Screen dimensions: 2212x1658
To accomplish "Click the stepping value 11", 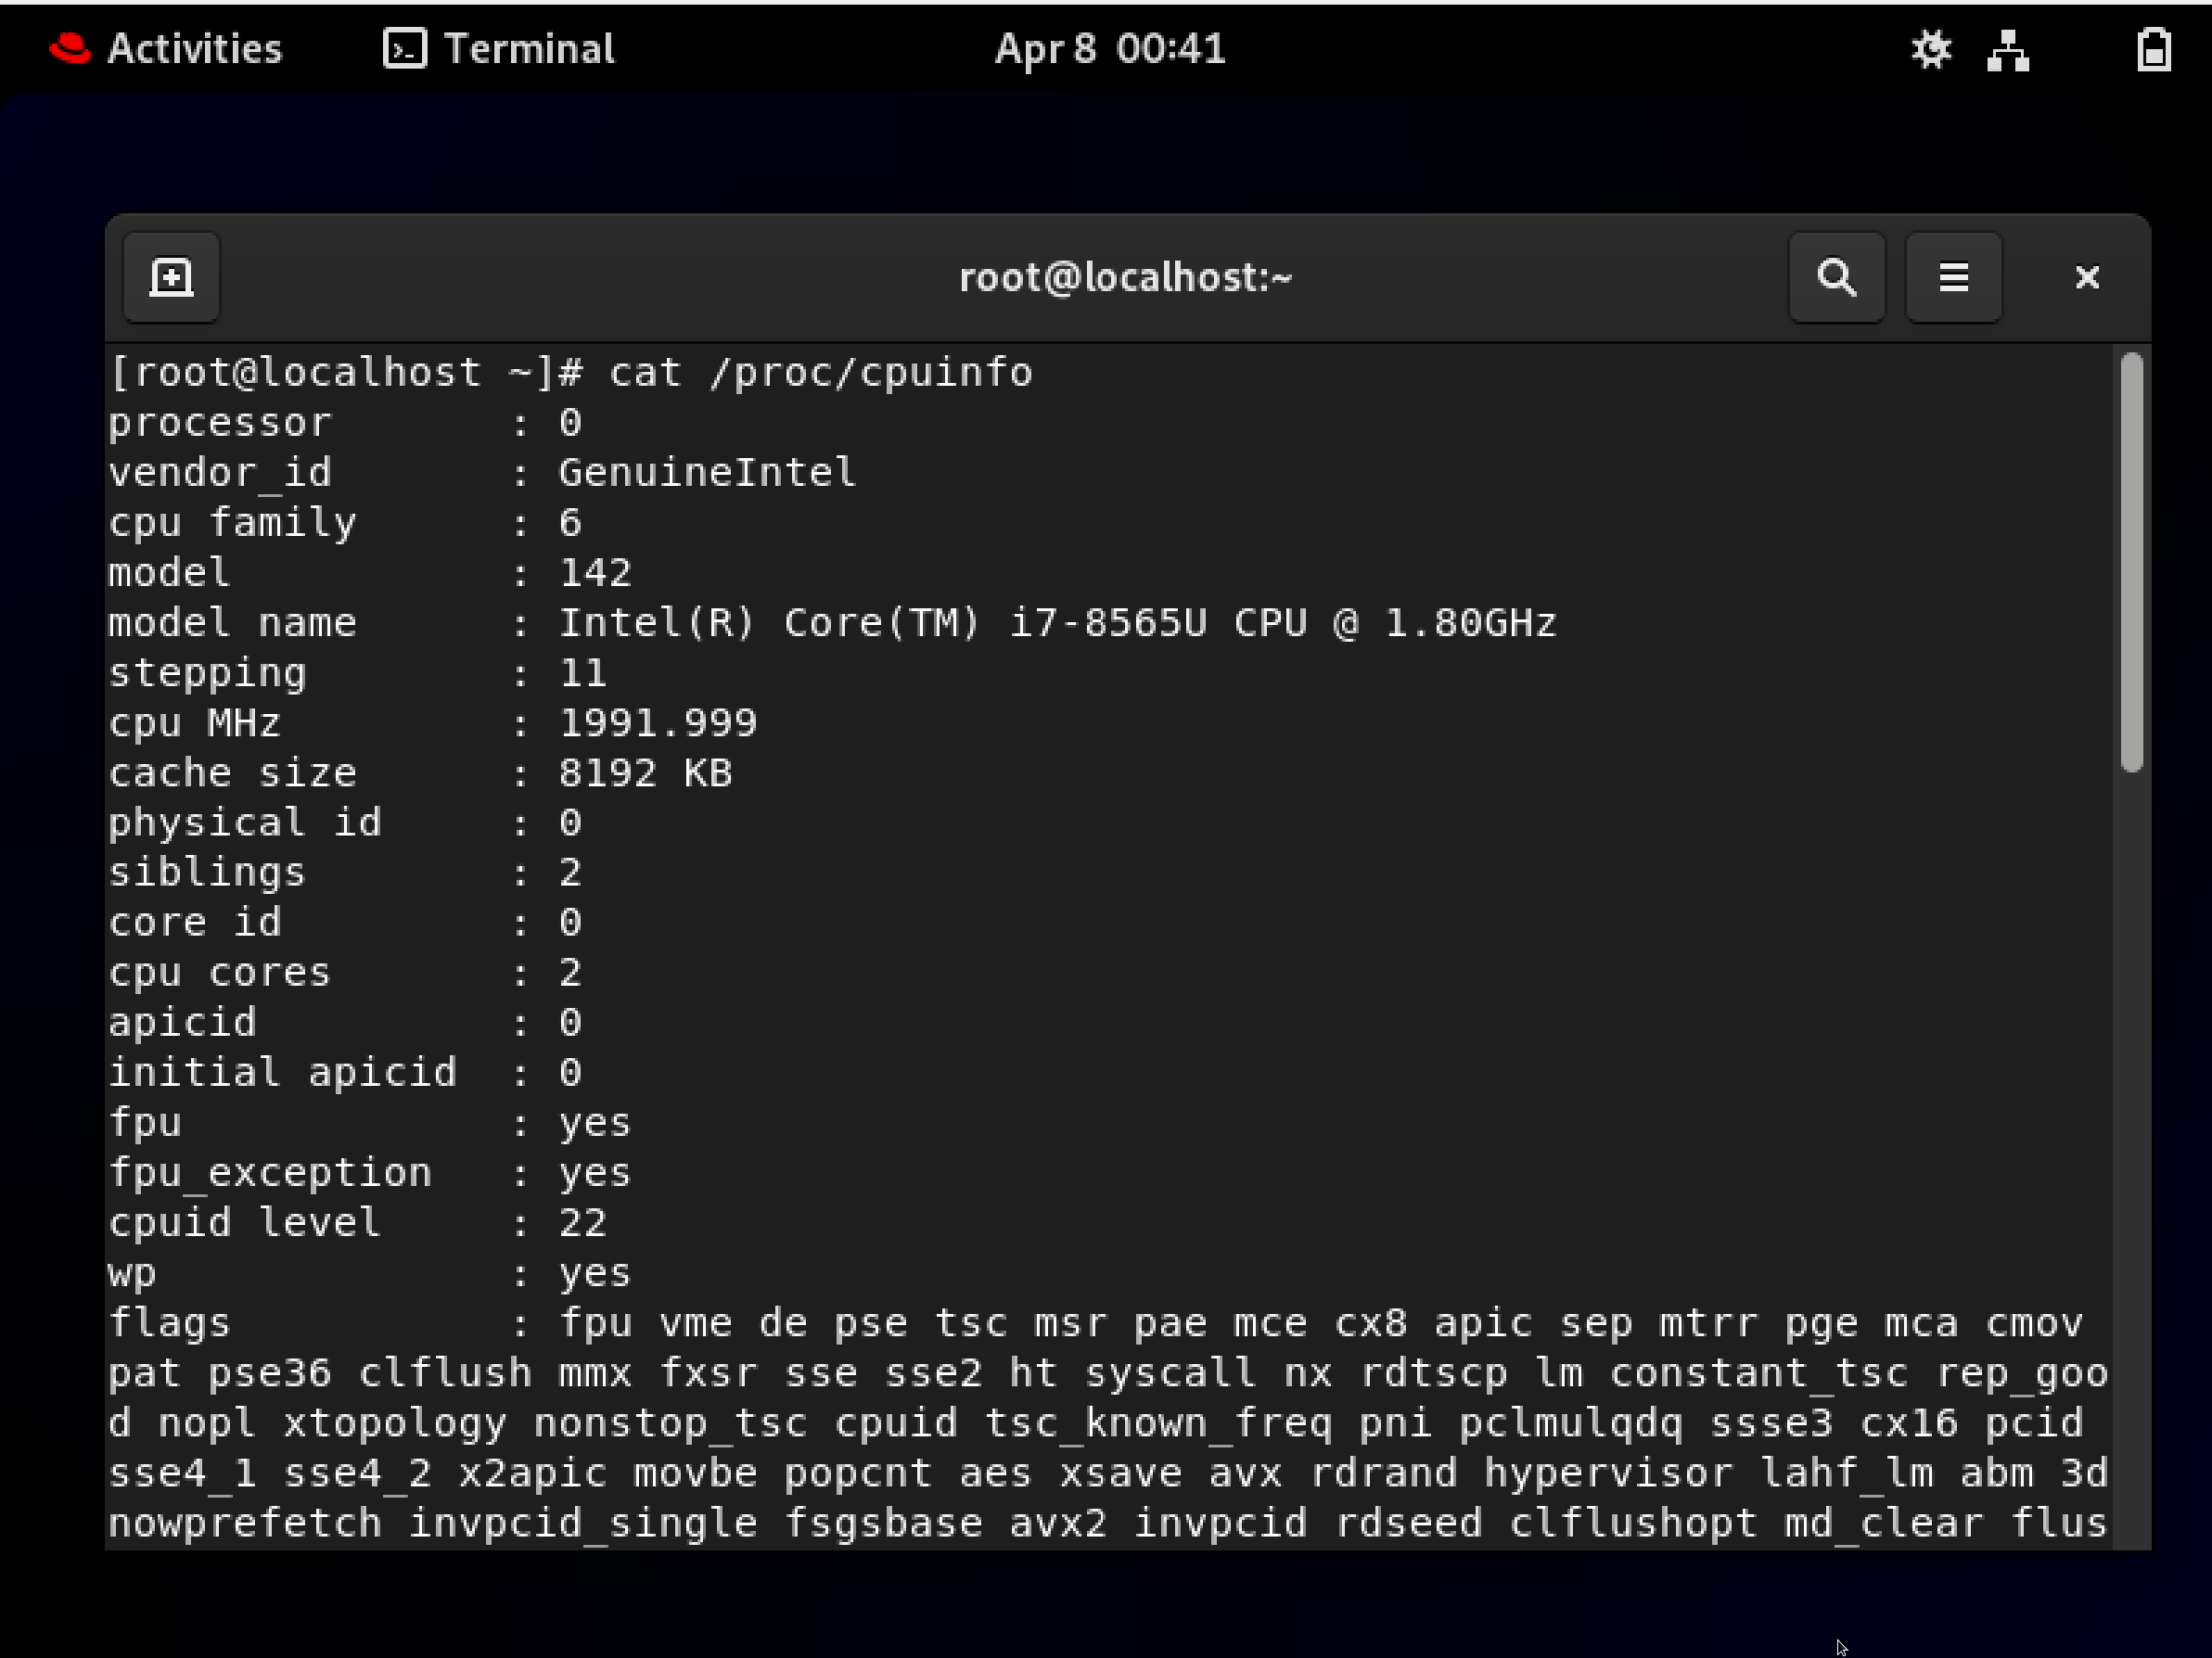I will pyautogui.click(x=583, y=673).
